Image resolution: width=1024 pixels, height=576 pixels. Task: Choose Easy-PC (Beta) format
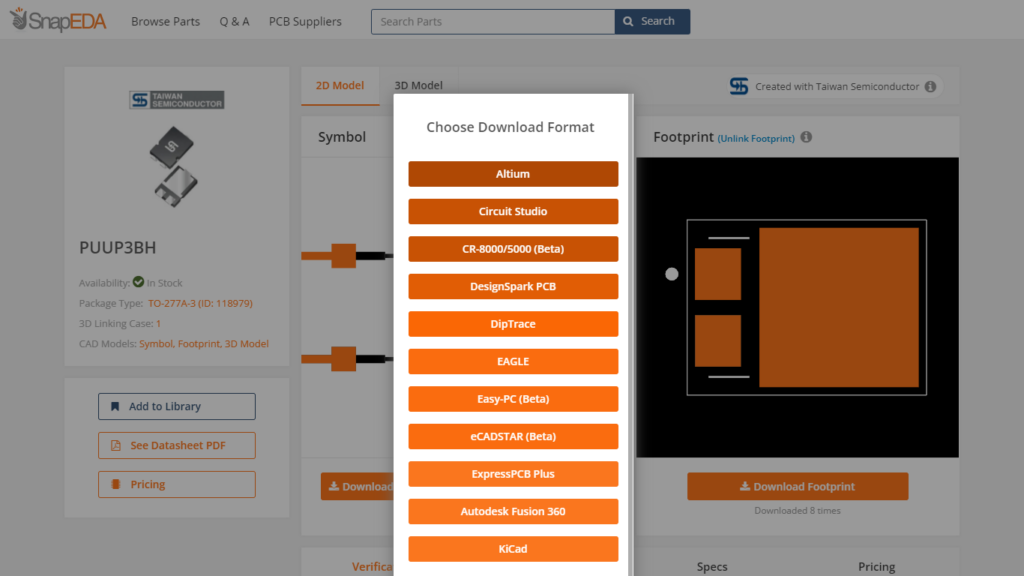pos(513,399)
